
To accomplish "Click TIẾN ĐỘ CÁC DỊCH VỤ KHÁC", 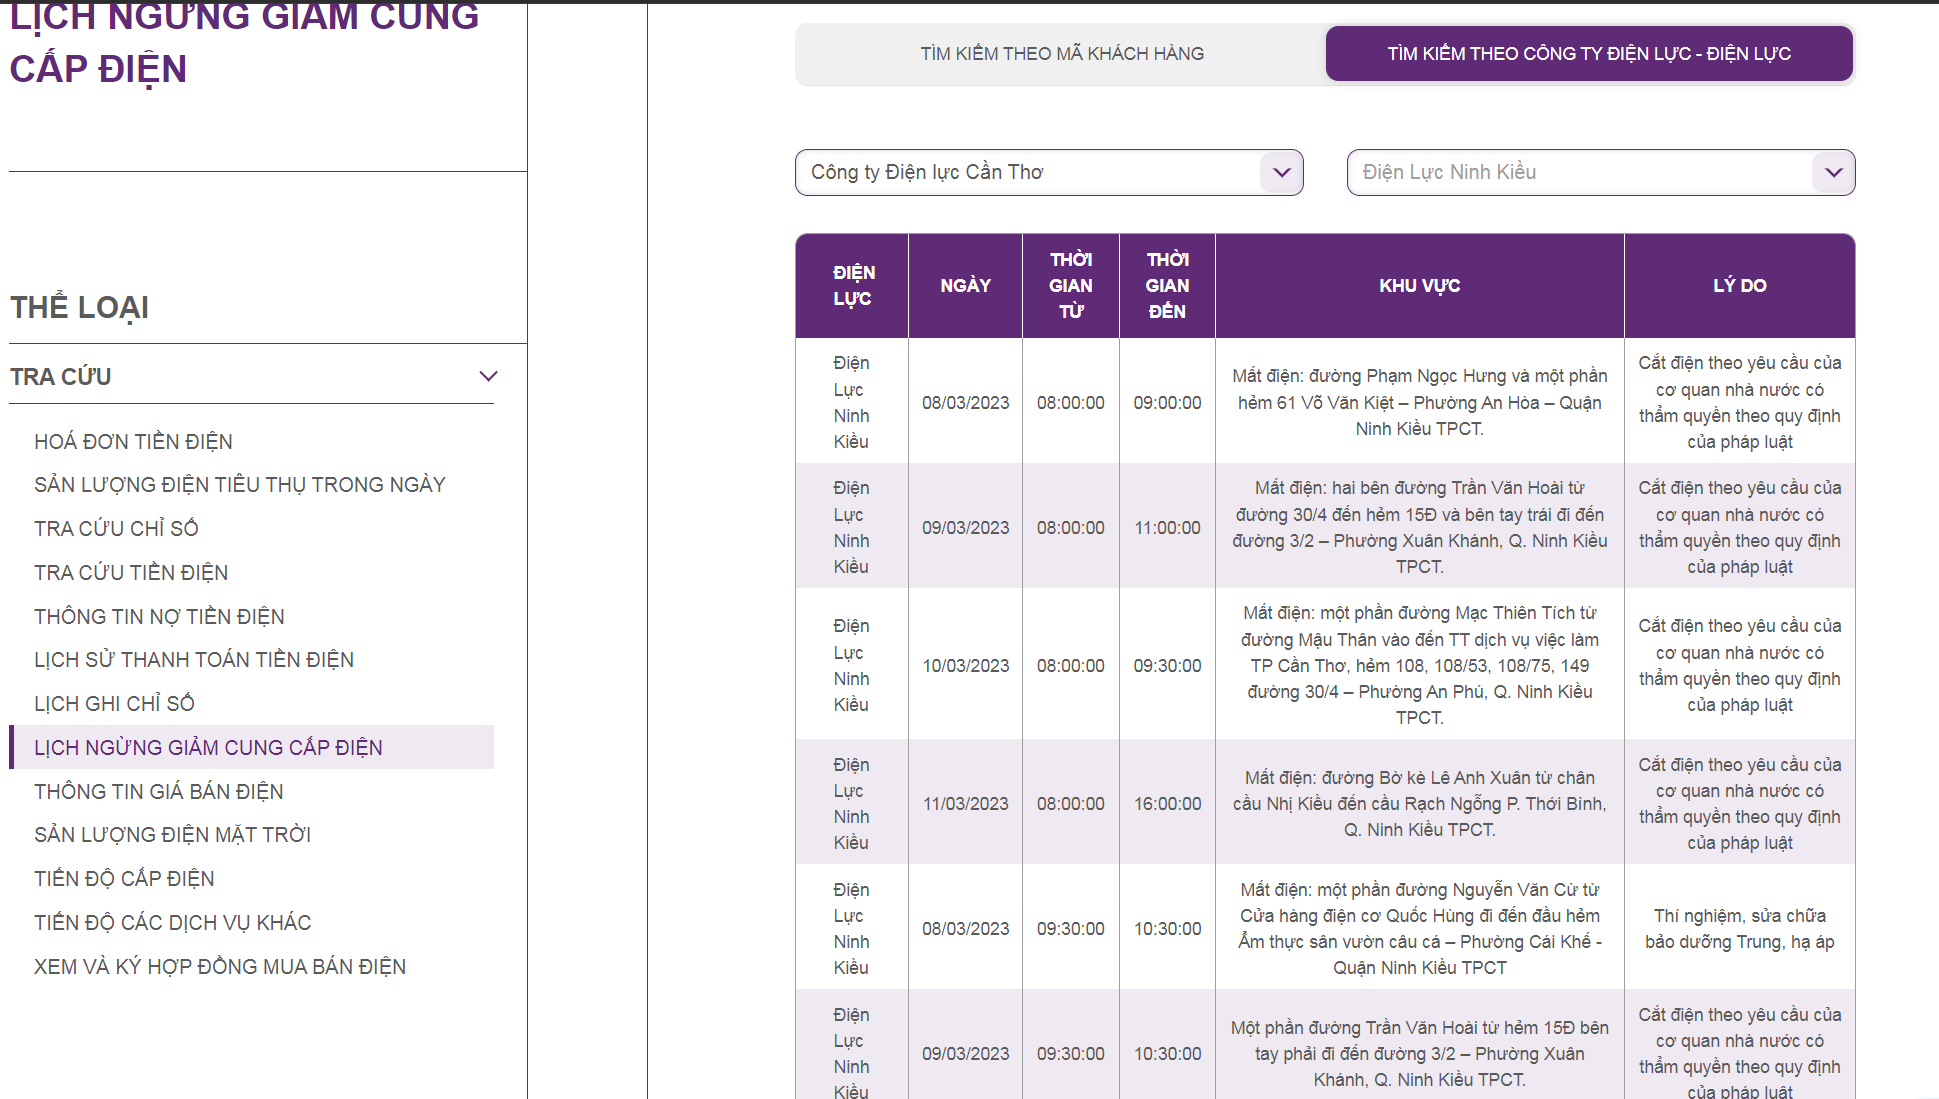I will 172,922.
